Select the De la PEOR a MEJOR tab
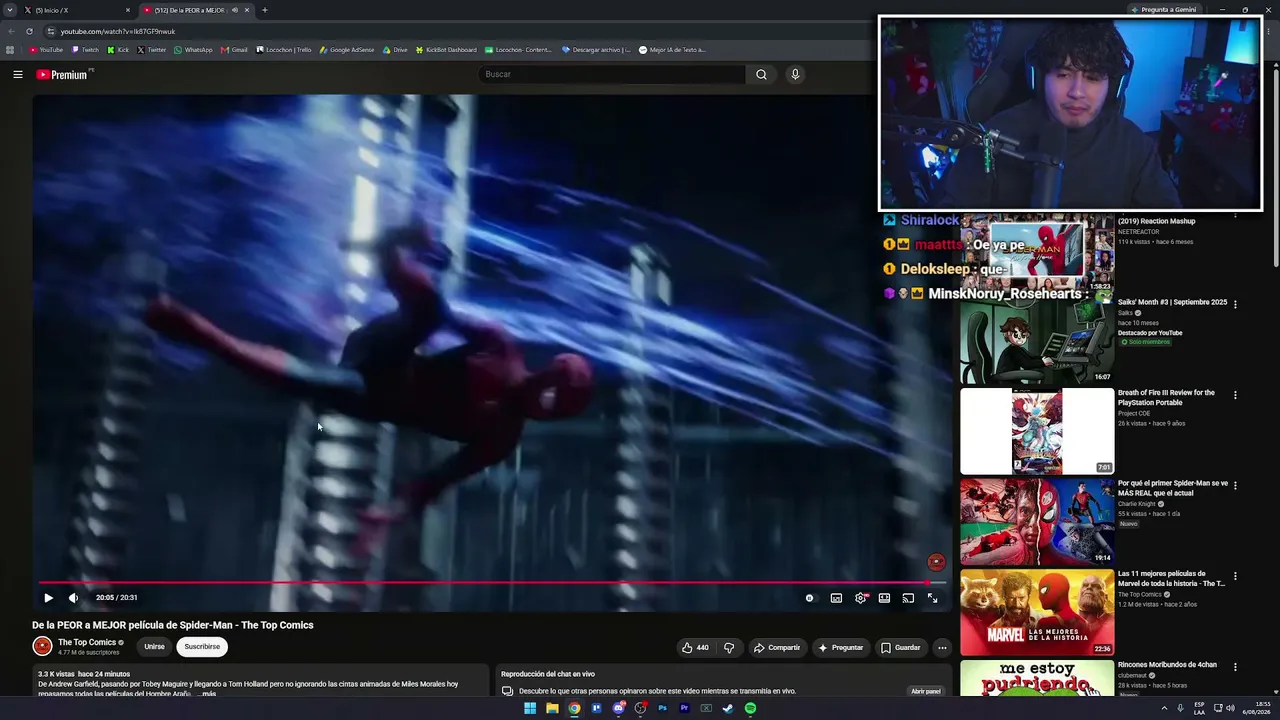This screenshot has height=720, width=1280. coord(196,10)
